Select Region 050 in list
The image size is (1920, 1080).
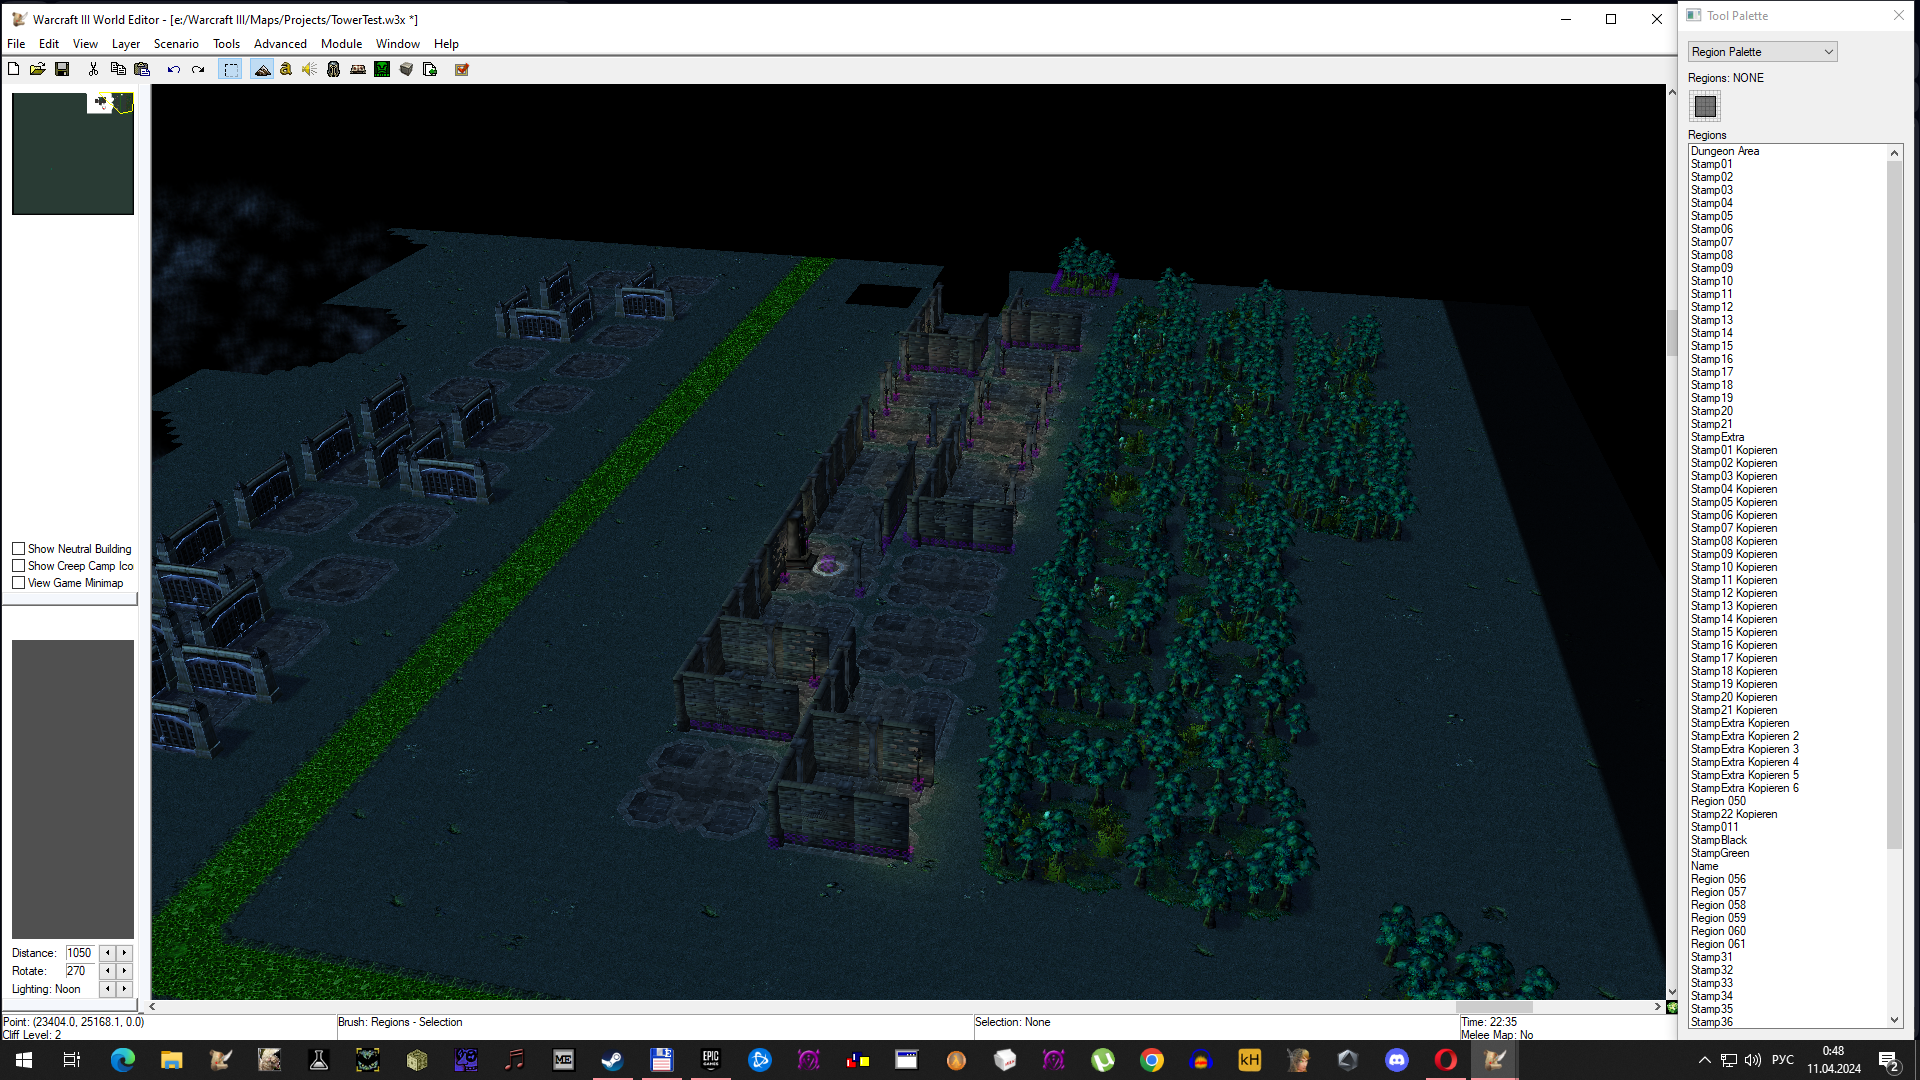click(1718, 801)
